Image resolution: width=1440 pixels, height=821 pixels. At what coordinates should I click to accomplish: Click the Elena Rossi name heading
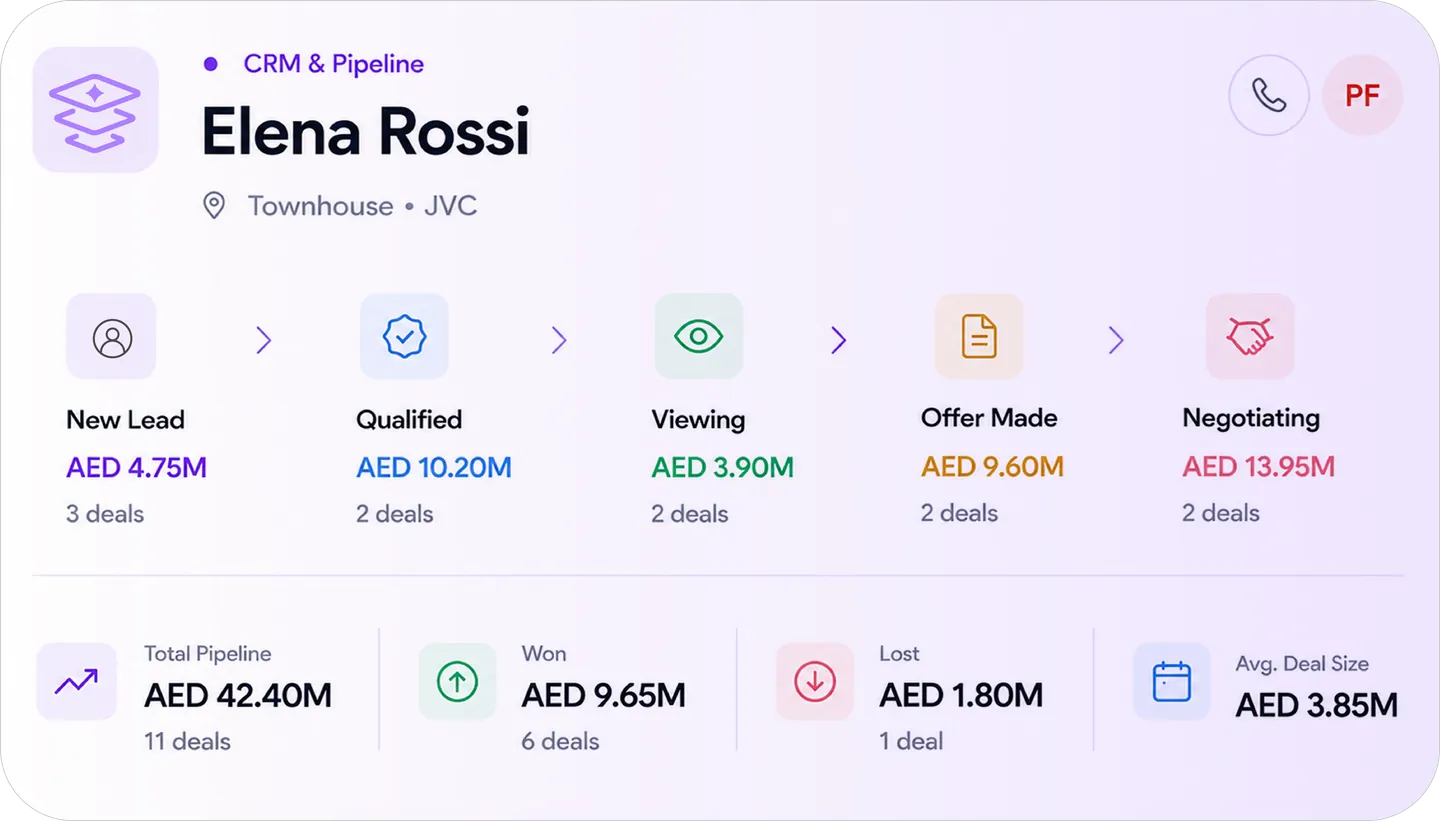coord(365,131)
